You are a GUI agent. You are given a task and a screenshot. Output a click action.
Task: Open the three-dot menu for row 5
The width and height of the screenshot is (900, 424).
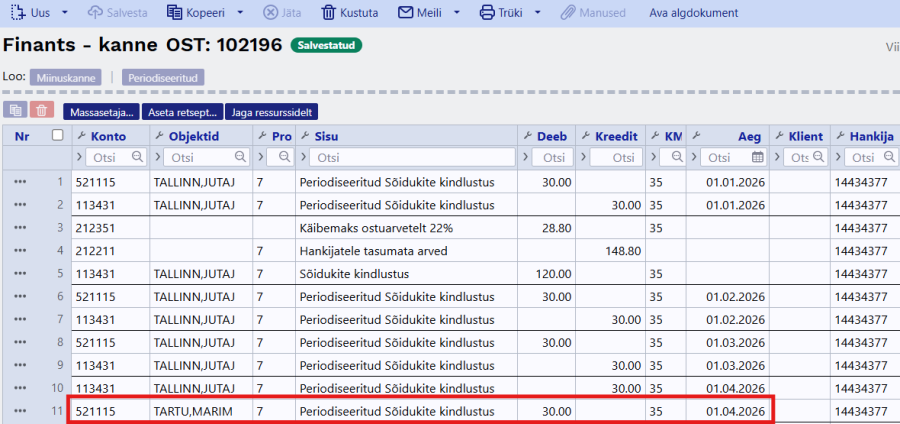pyautogui.click(x=21, y=274)
